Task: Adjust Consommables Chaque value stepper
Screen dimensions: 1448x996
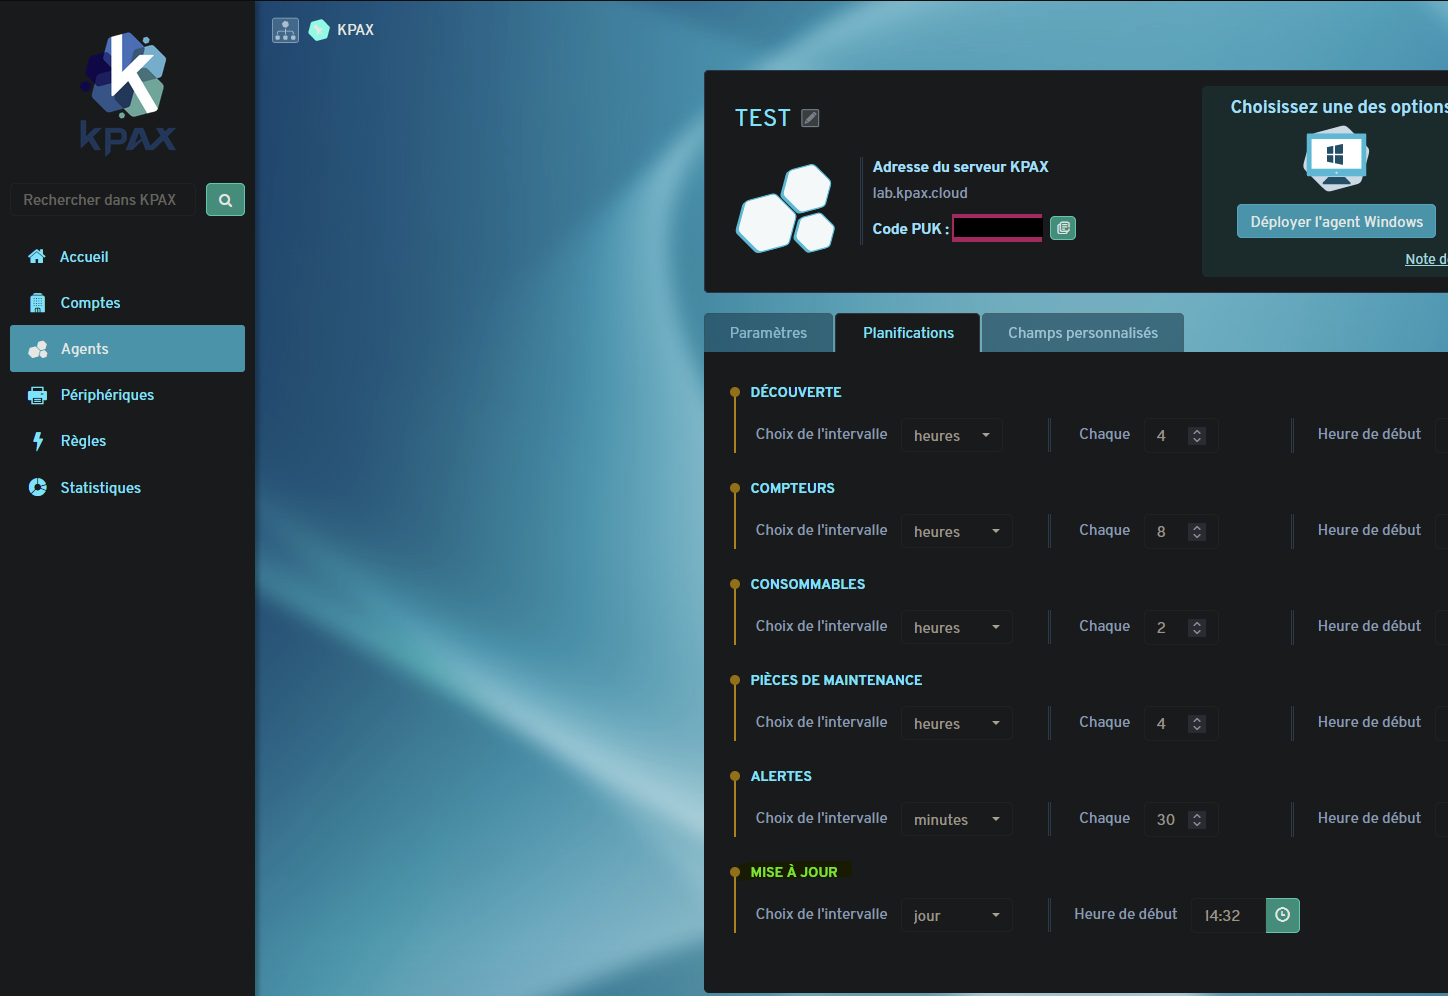Action: coord(1196,627)
